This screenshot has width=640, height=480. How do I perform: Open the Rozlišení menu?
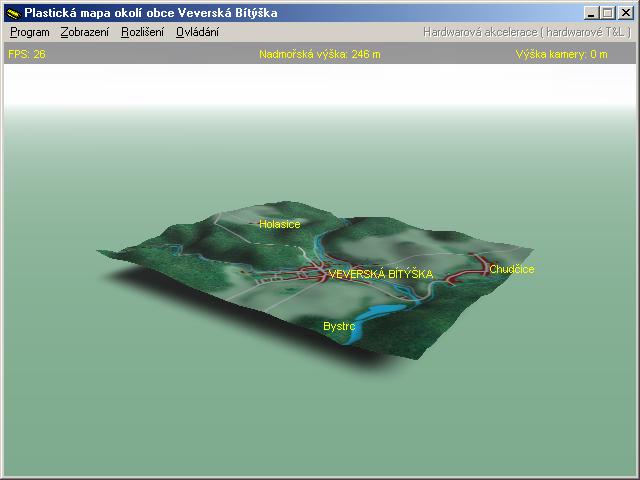pyautogui.click(x=142, y=32)
